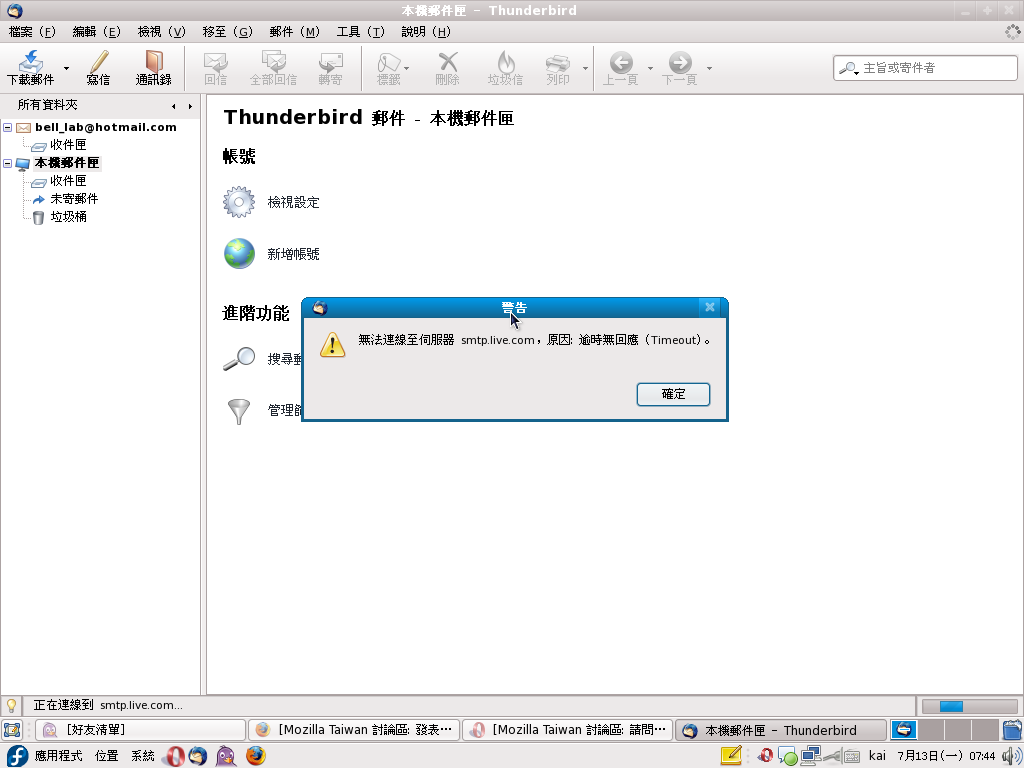
Task: Click the panel clock 7月13日 07:44
Action: [x=946, y=756]
